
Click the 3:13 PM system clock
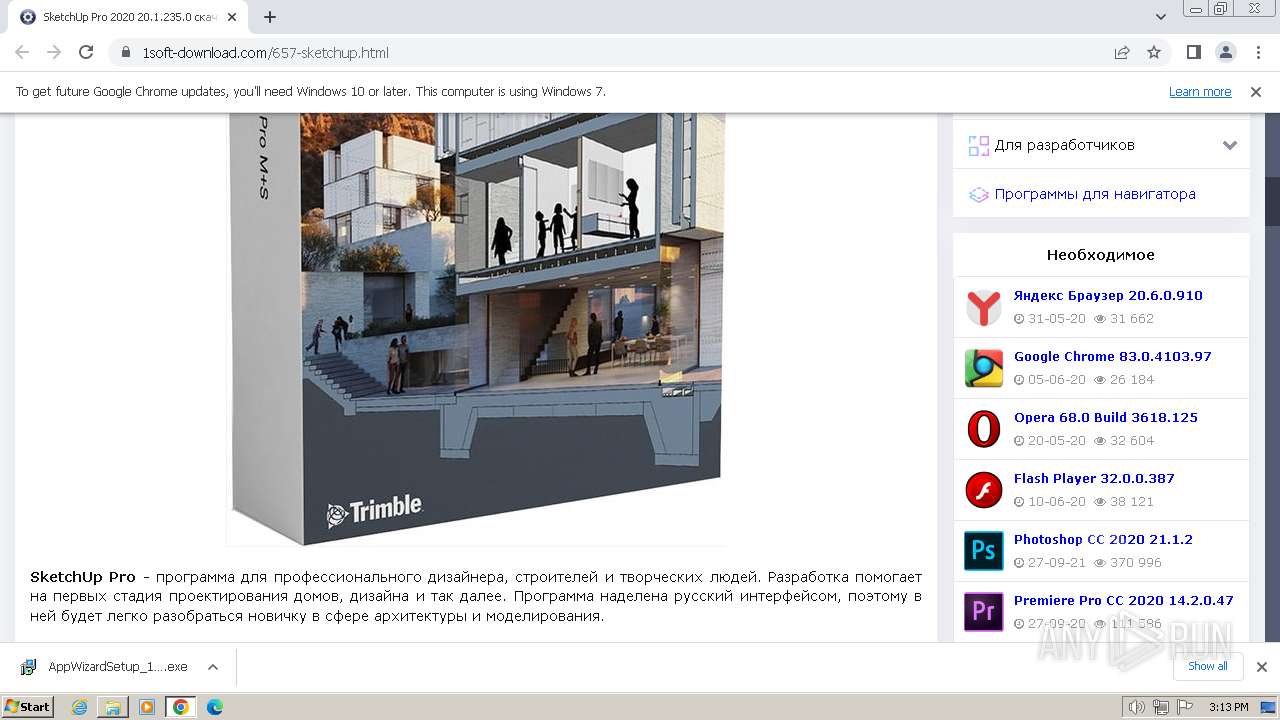pos(1228,707)
